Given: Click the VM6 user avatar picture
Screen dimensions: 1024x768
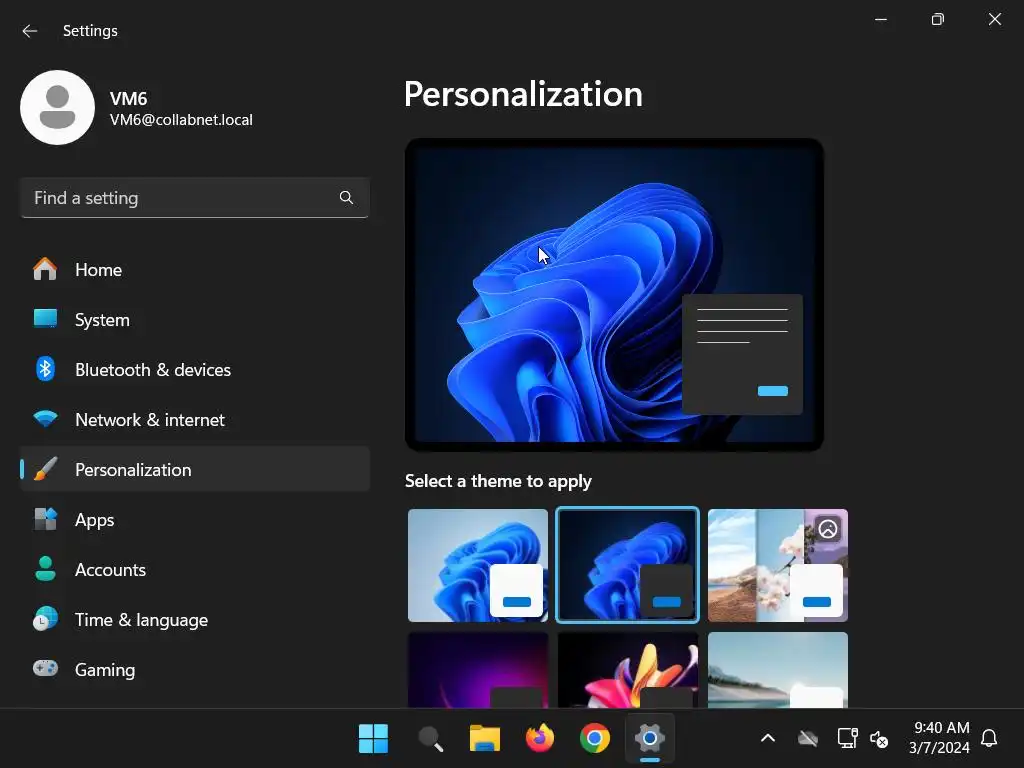Looking at the screenshot, I should 57,108.
